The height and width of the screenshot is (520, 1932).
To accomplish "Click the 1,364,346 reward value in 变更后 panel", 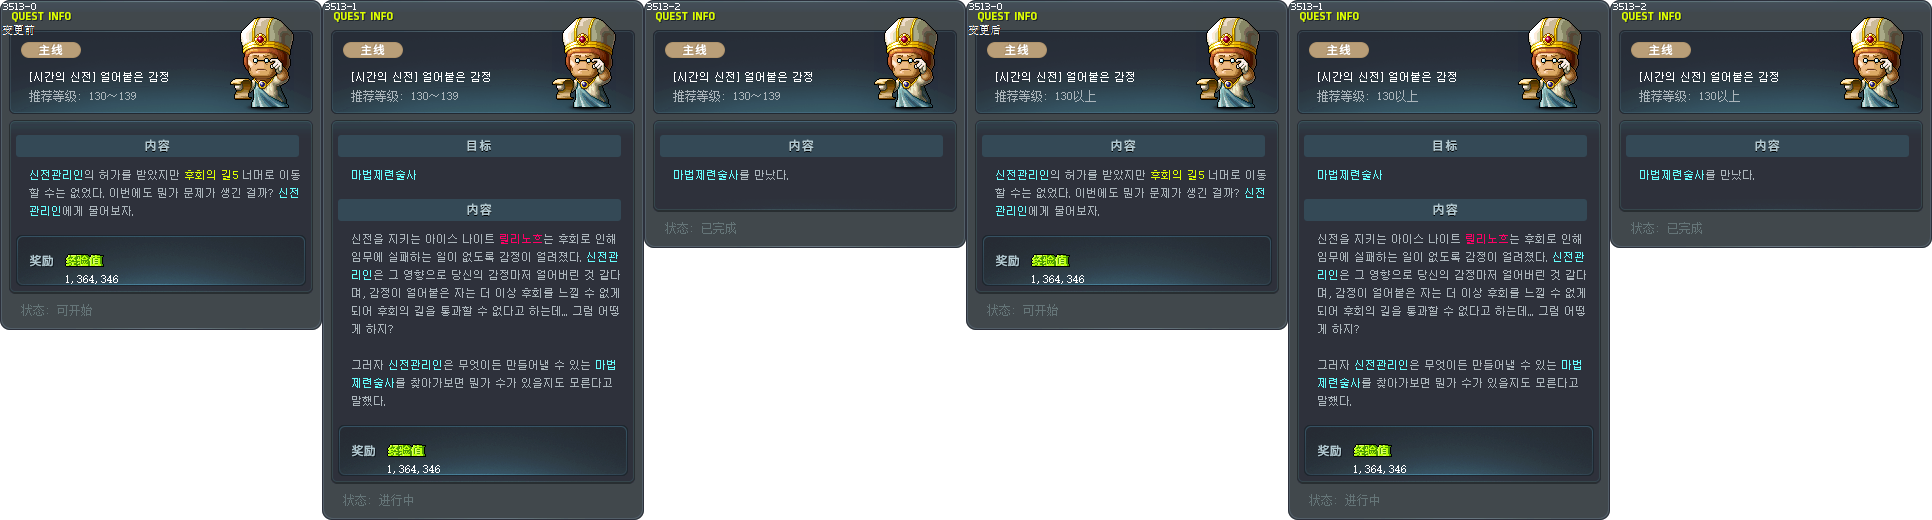I will point(1057,279).
